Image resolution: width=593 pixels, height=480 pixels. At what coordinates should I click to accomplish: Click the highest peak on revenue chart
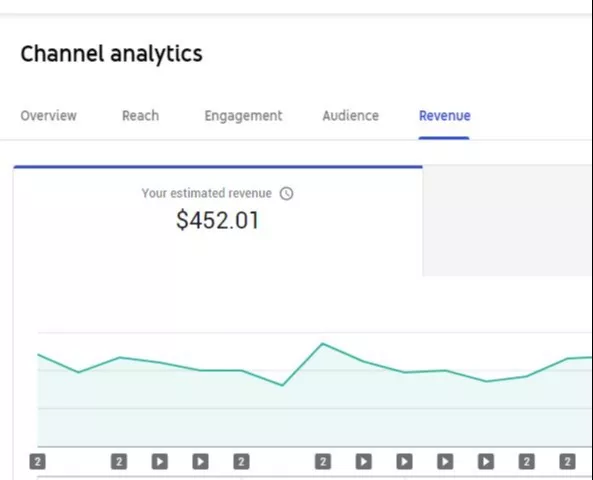(323, 343)
